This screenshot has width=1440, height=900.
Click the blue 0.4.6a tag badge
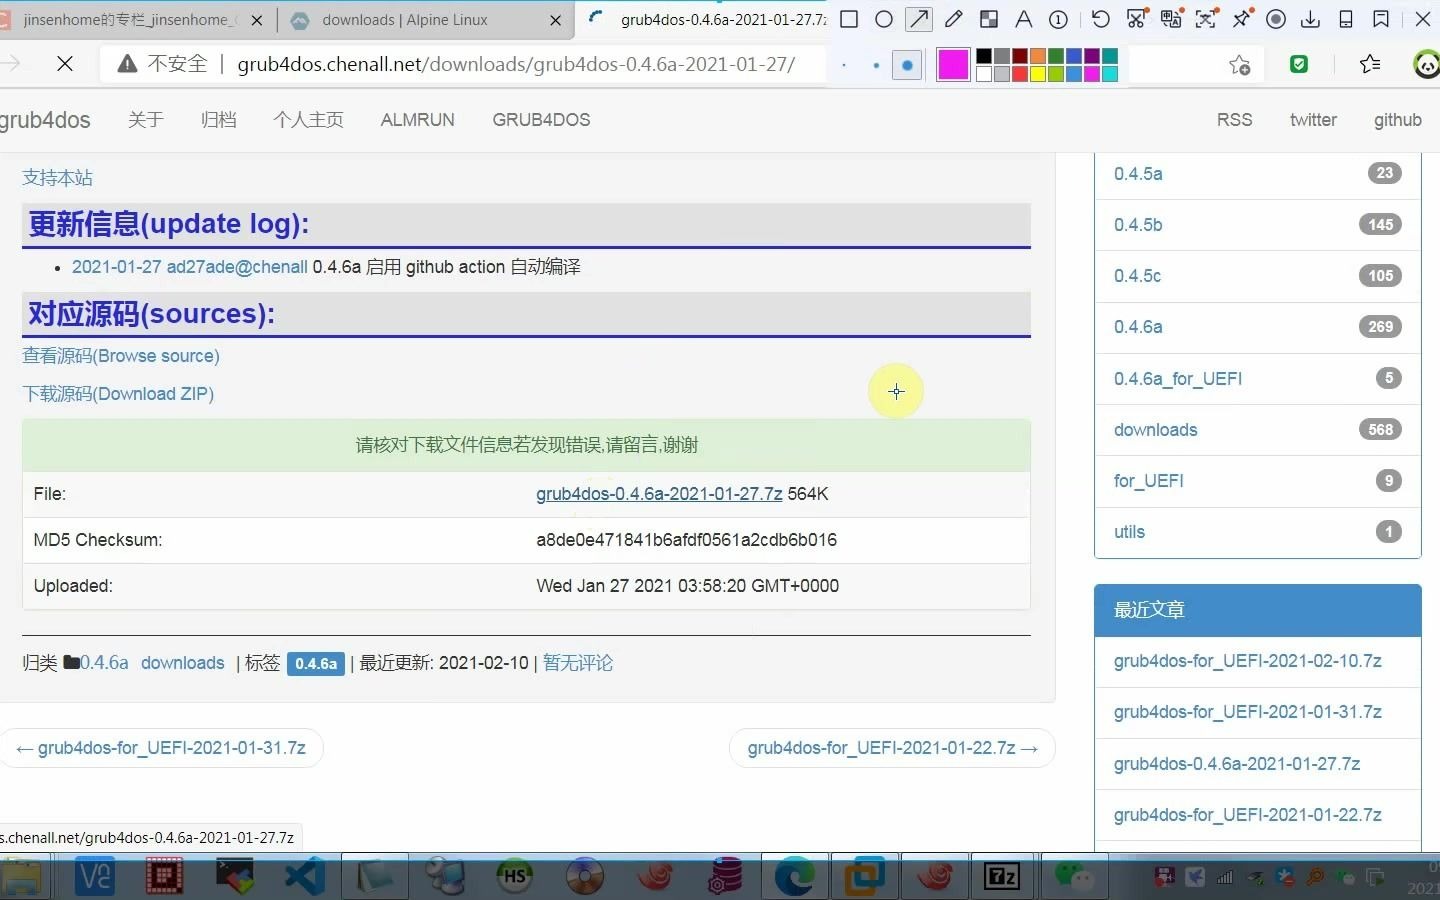tap(316, 664)
